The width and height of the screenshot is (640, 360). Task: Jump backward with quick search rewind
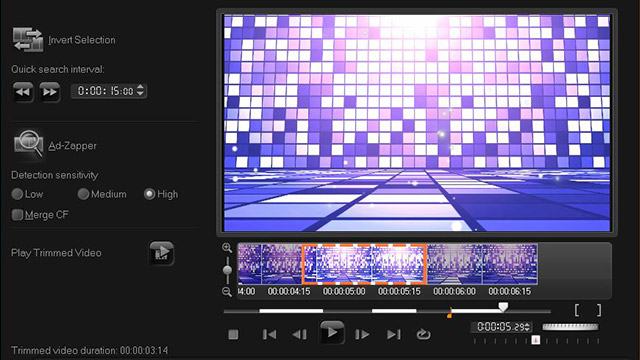coord(22,91)
